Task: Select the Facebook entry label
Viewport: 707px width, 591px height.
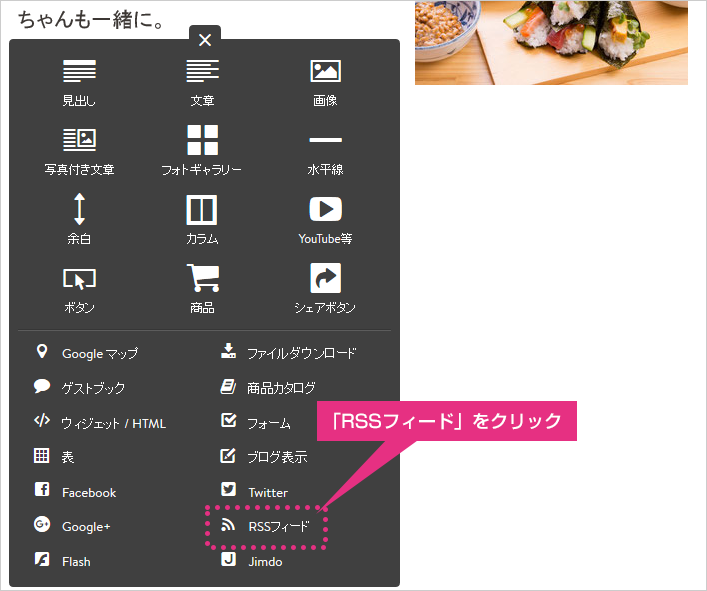Action: pyautogui.click(x=89, y=492)
